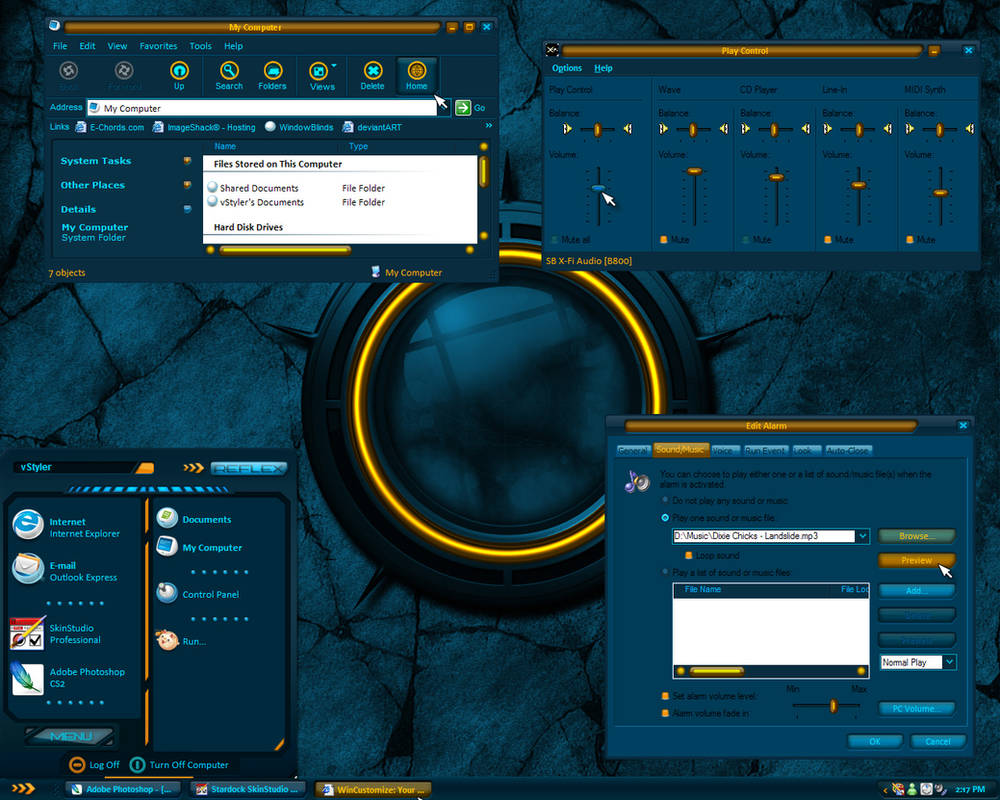
Task: Launch Adobe Photoshop CS2 shortcut
Action: pos(68,678)
